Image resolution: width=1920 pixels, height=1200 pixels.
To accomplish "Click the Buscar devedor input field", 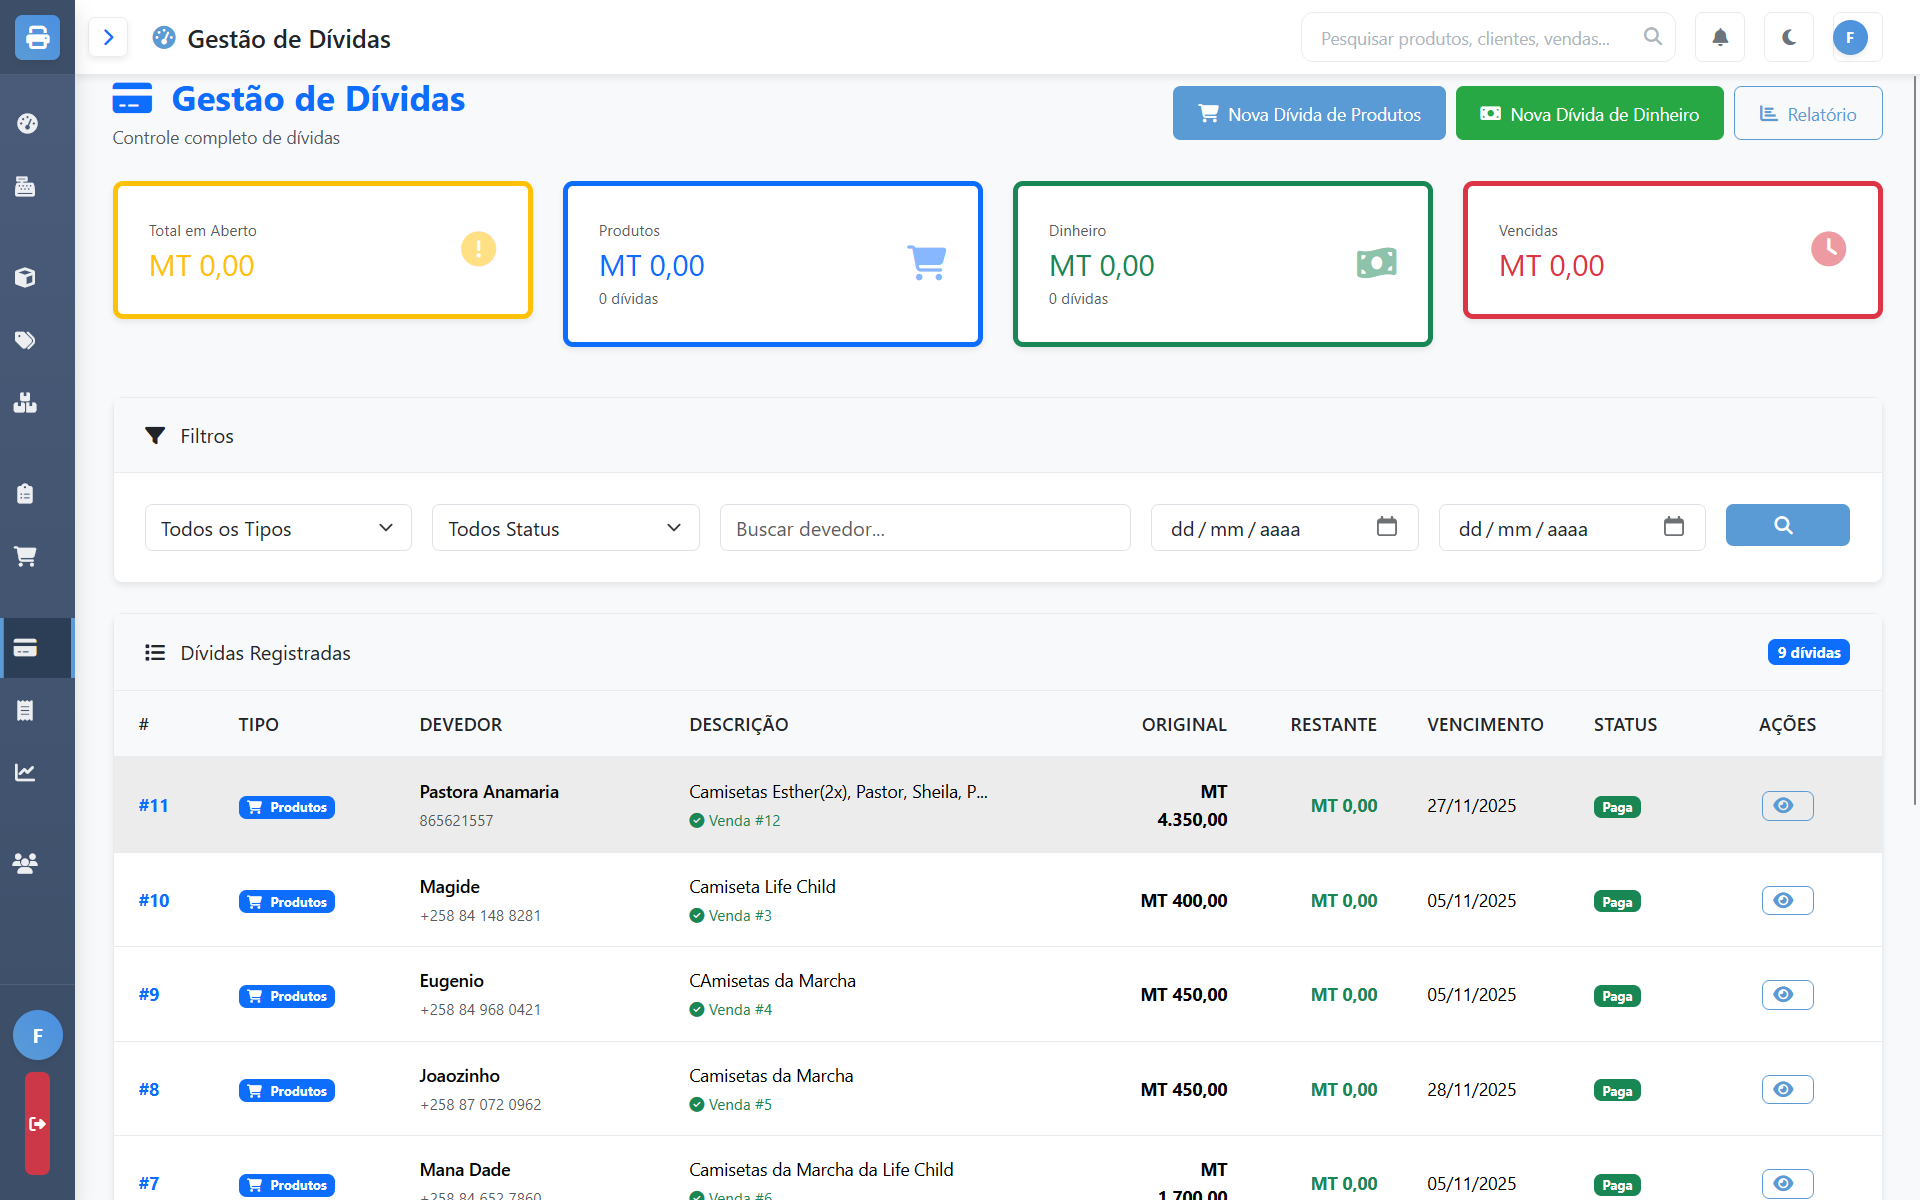I will (925, 528).
